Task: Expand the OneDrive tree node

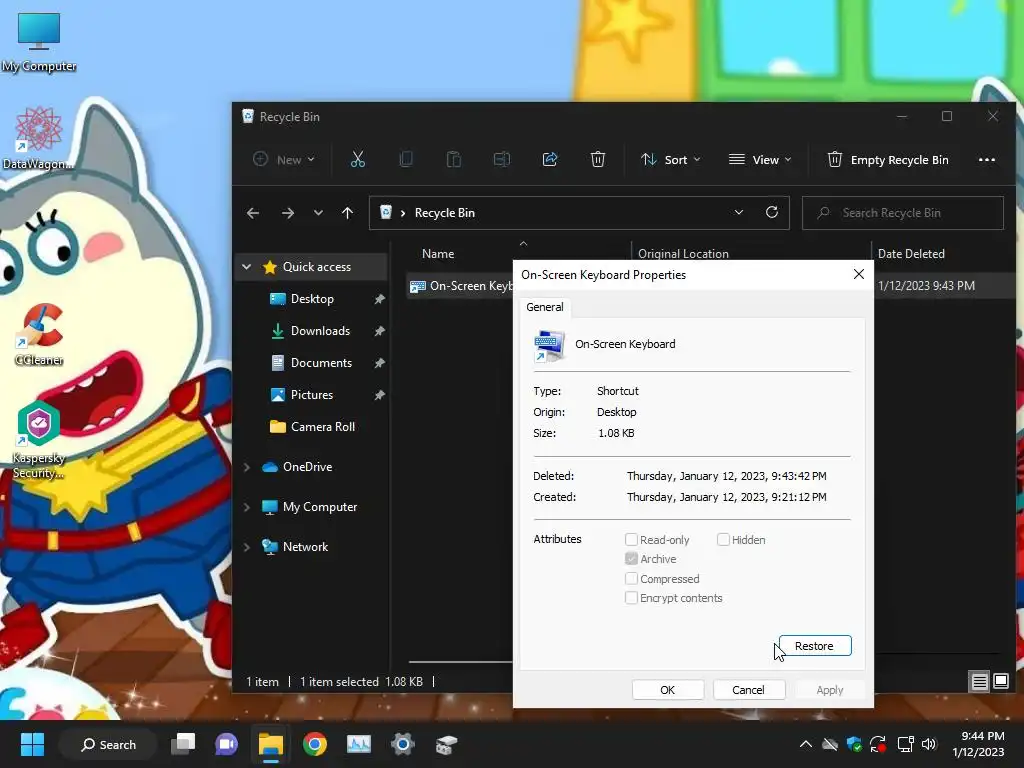Action: (247, 467)
